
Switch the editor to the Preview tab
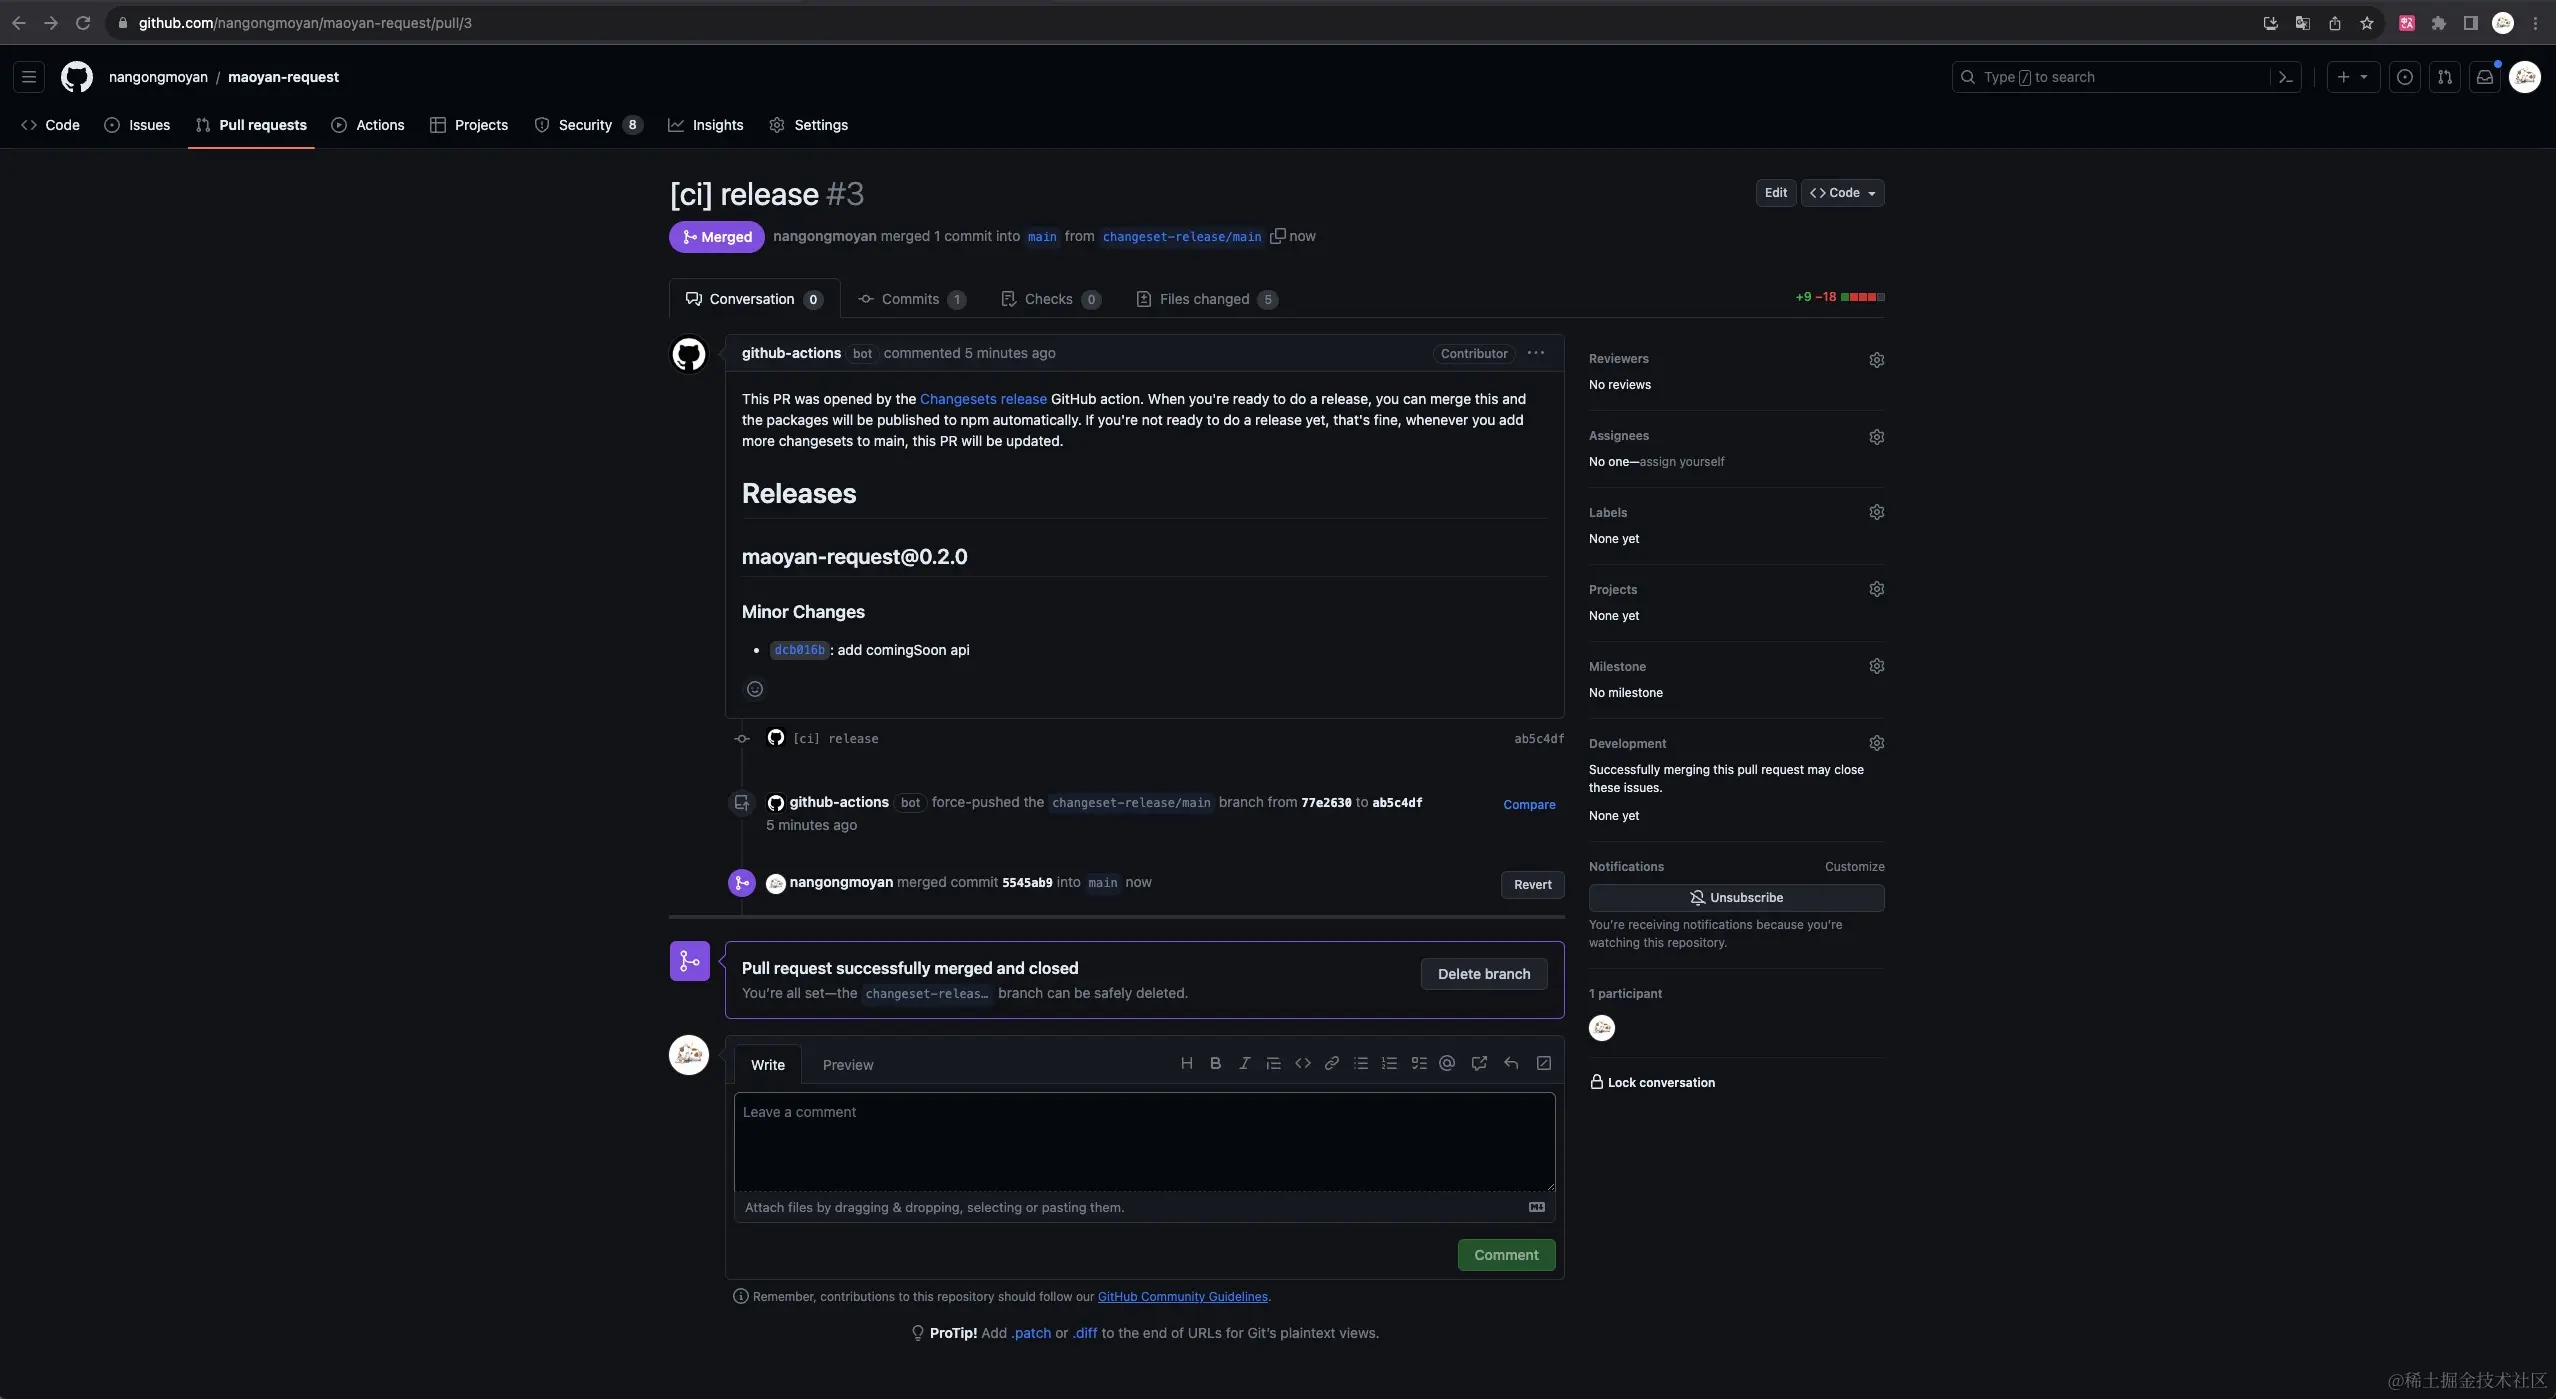point(847,1065)
